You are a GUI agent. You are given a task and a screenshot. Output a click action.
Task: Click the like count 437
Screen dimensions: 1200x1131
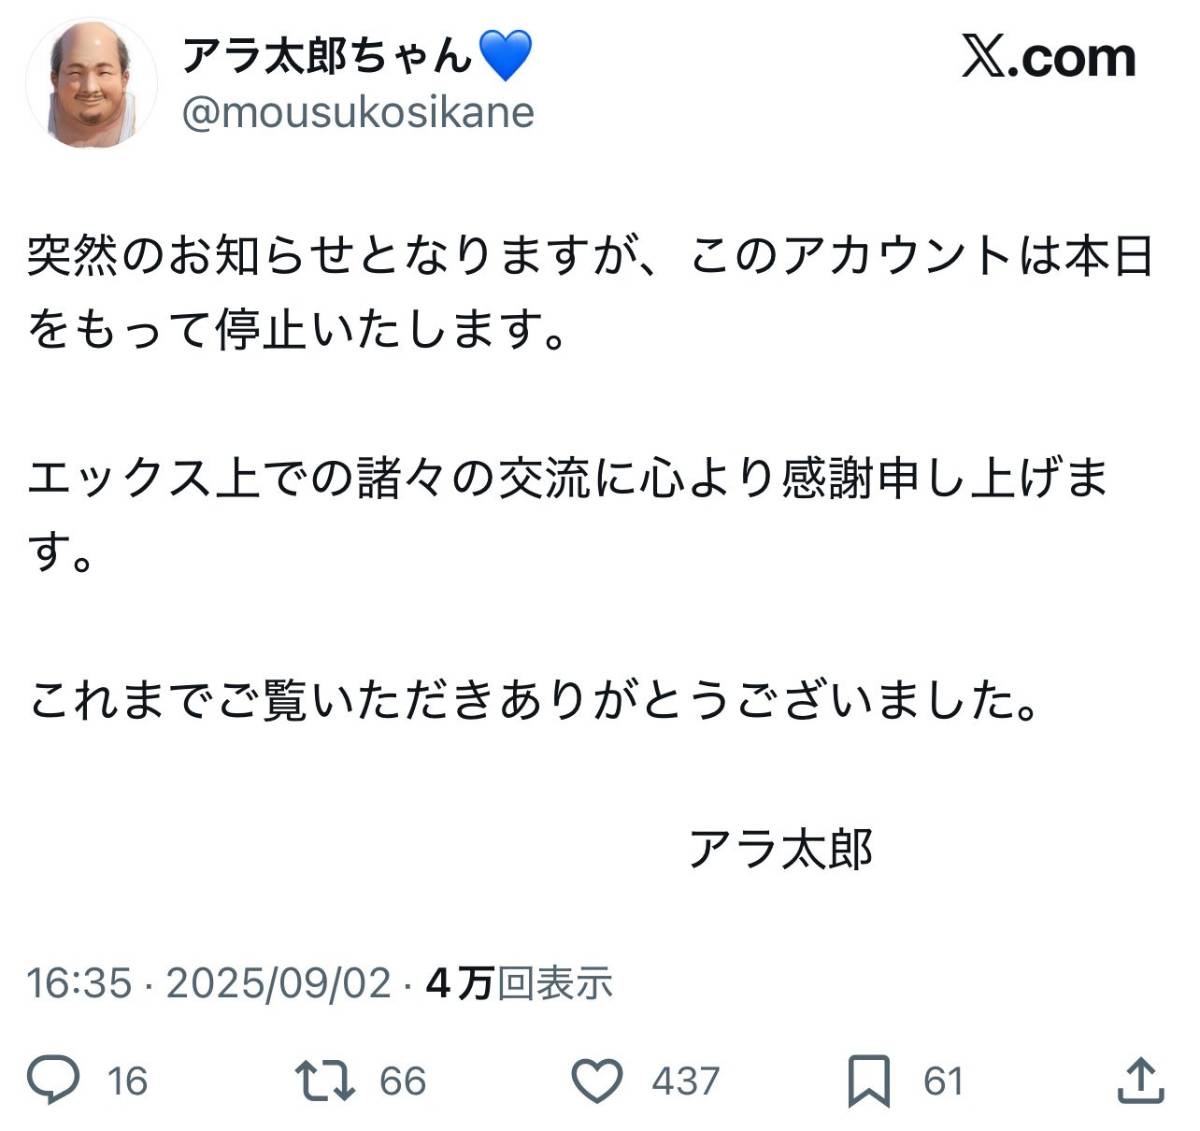[685, 1081]
